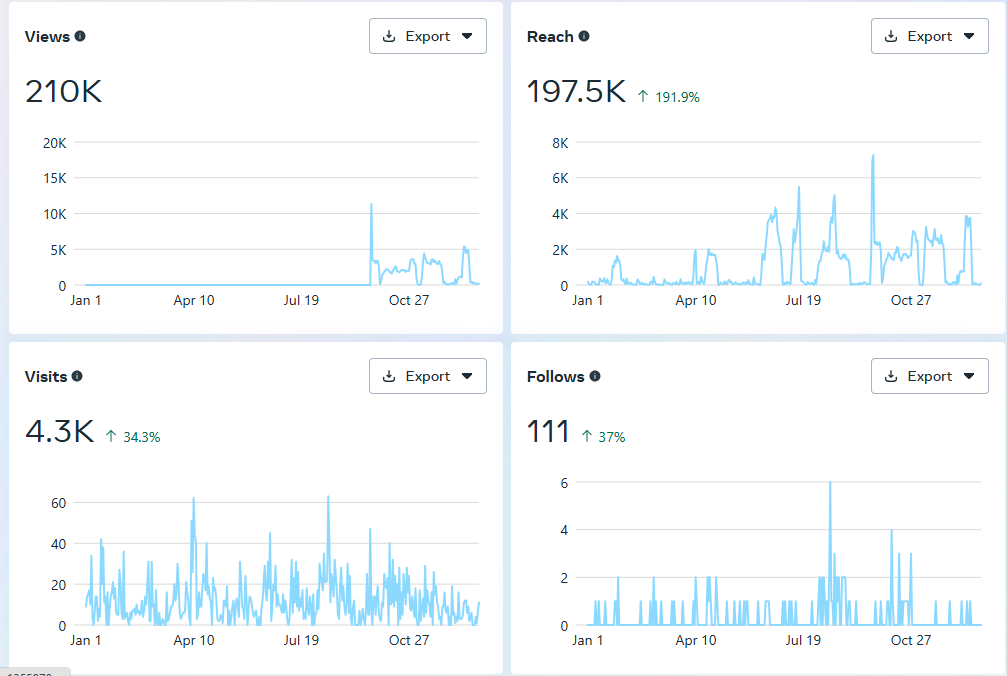Click the 8K axis label on Reach chart

(560, 143)
